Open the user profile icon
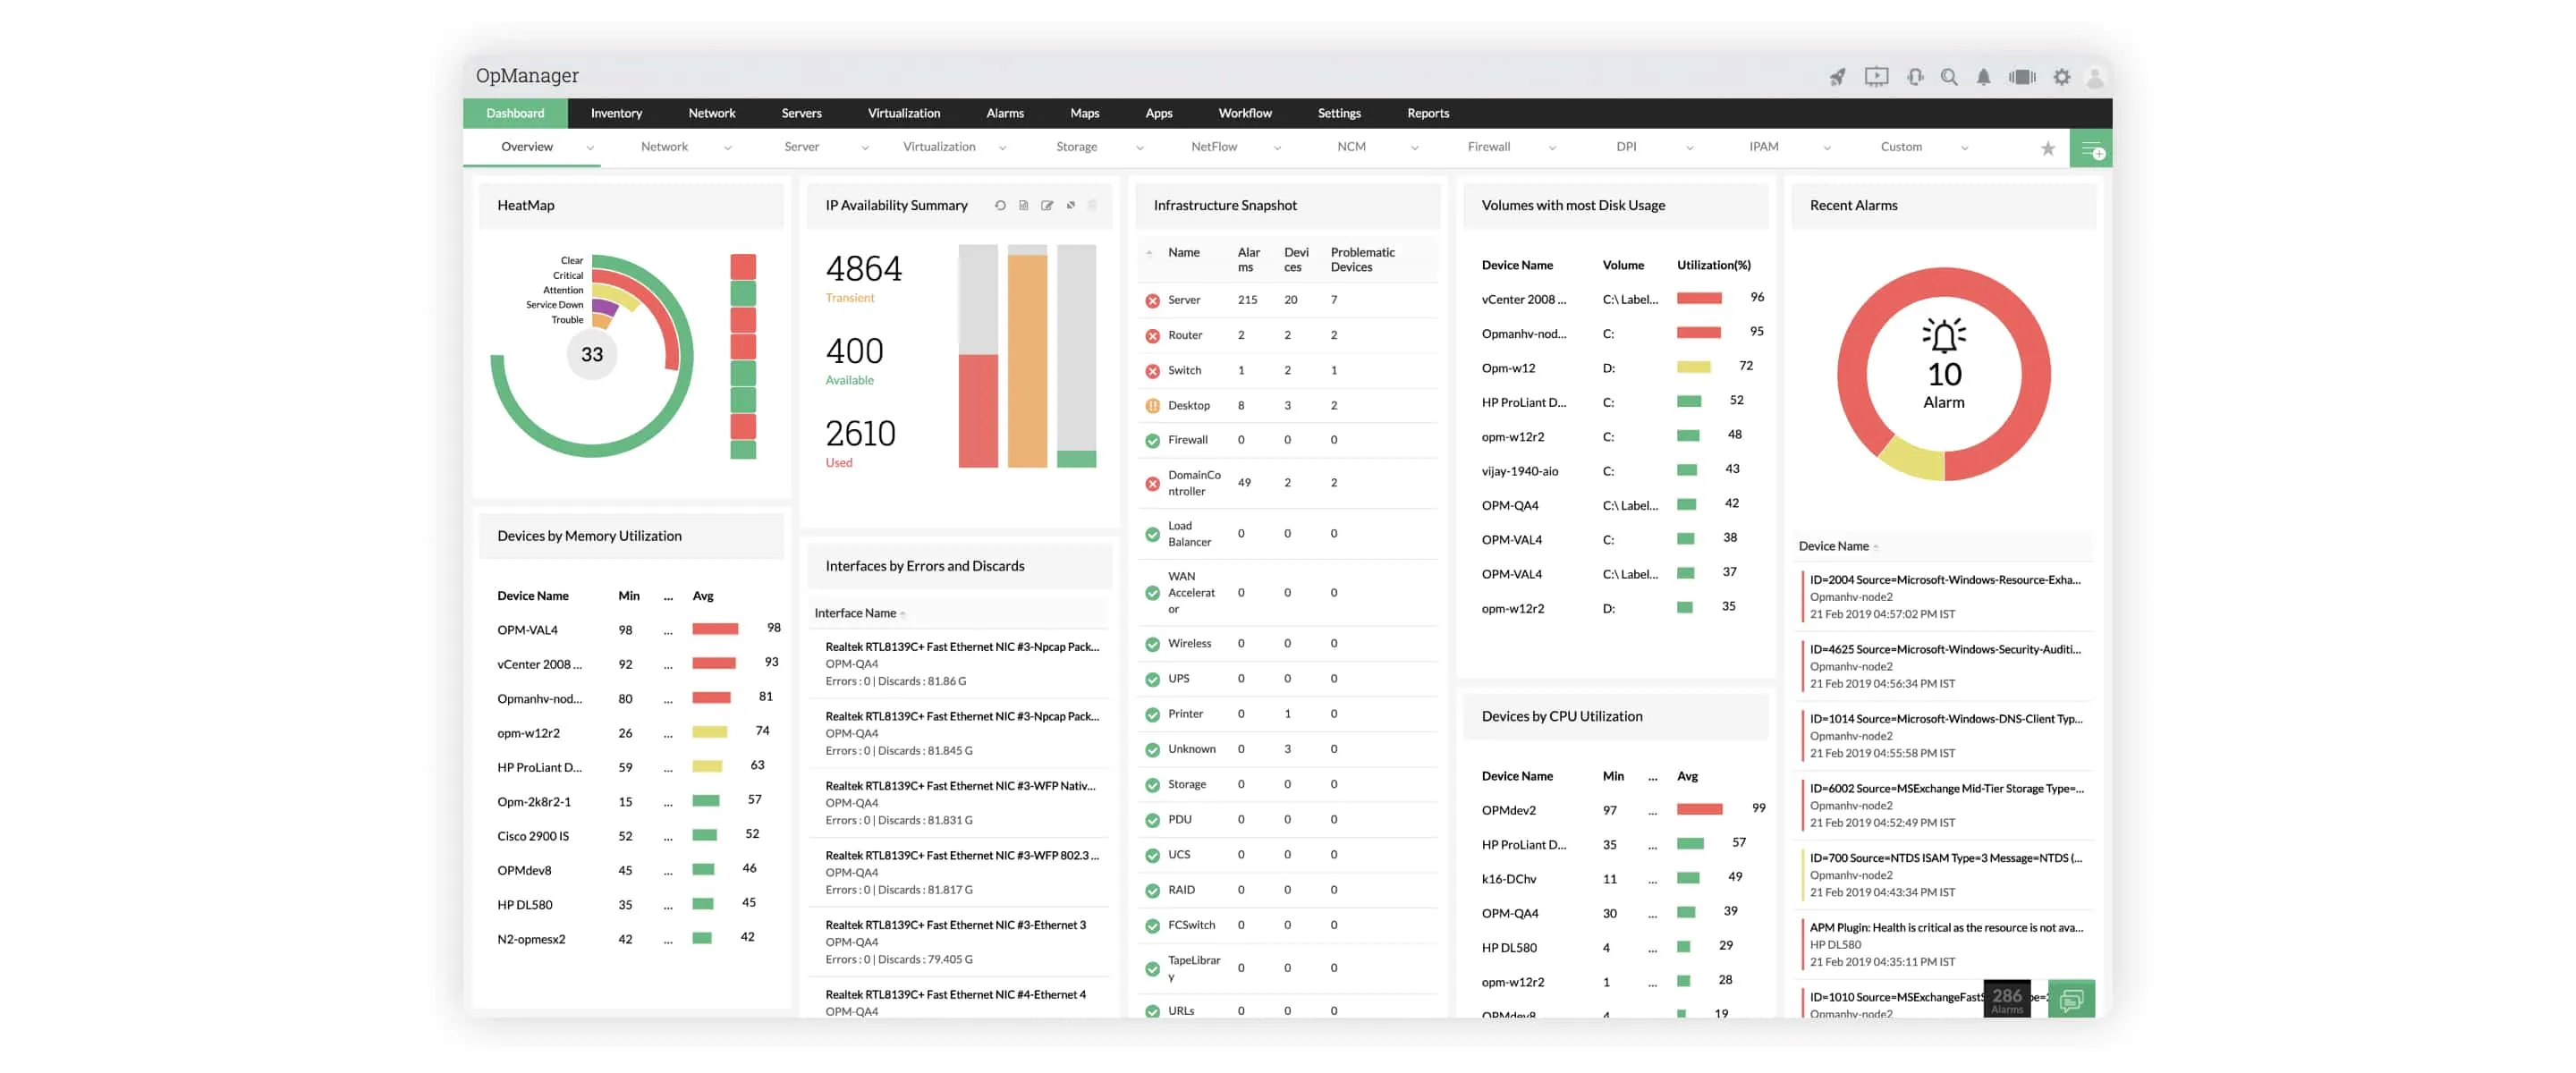Image resolution: width=2576 pixels, height=1073 pixels. [x=2096, y=76]
